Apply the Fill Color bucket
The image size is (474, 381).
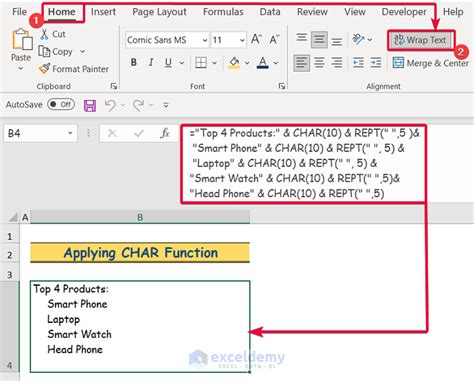click(x=234, y=62)
